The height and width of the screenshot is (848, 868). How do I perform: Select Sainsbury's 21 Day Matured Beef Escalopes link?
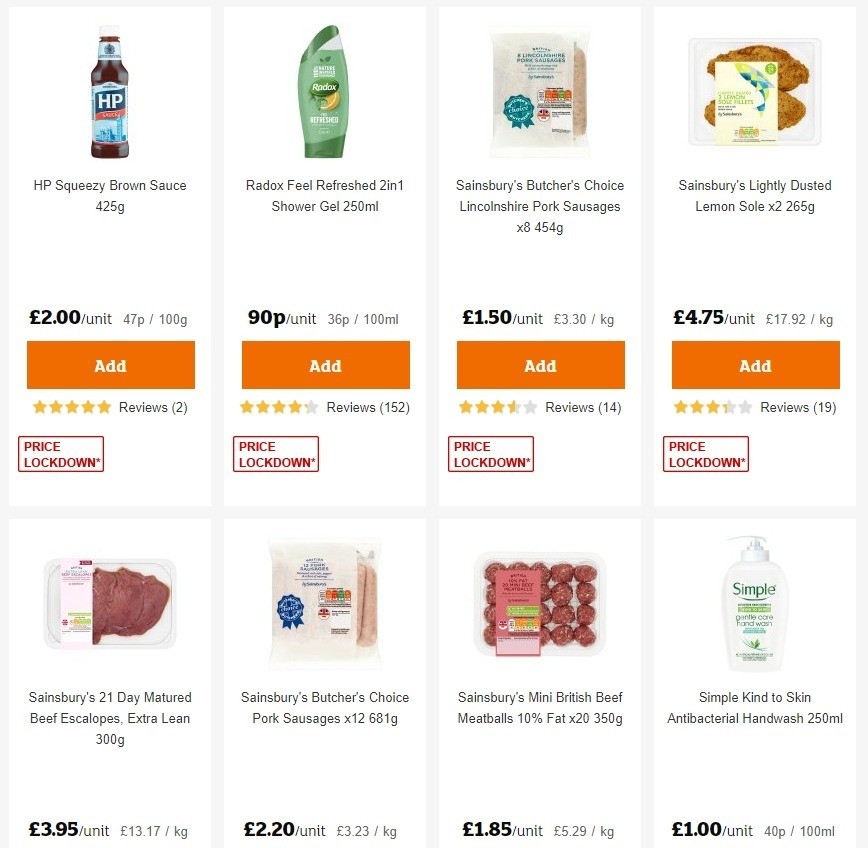coord(110,718)
